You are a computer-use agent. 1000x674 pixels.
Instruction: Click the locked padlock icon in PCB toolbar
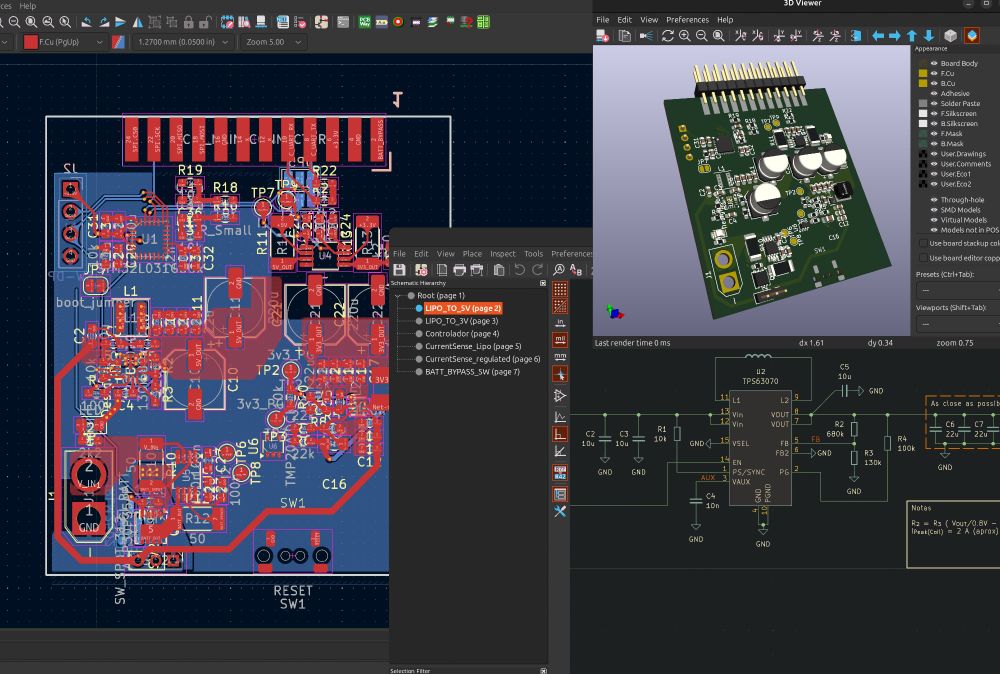coord(189,22)
